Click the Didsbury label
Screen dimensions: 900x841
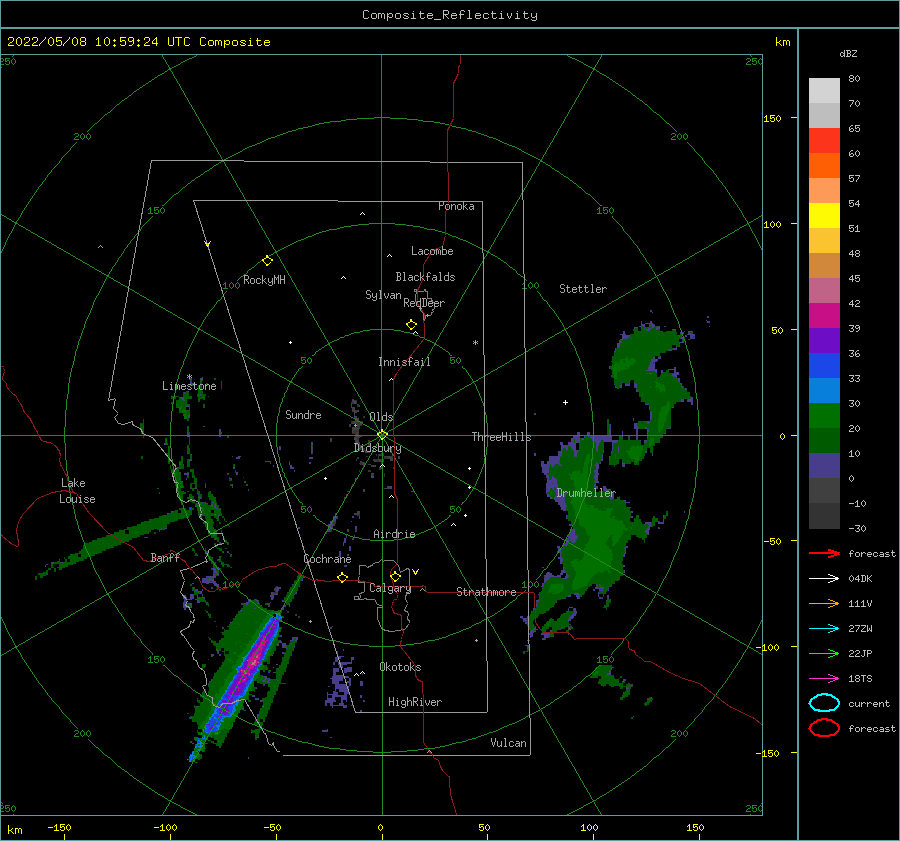(378, 448)
